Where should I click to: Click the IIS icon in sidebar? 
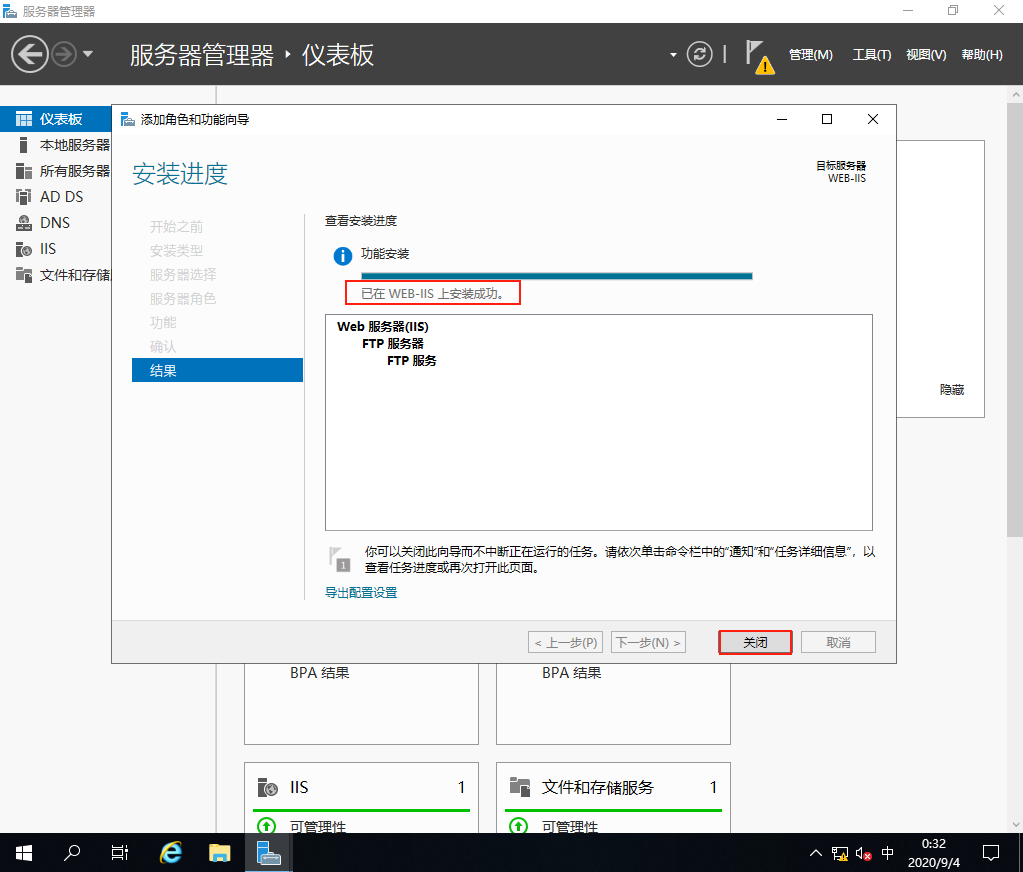pyautogui.click(x=24, y=249)
